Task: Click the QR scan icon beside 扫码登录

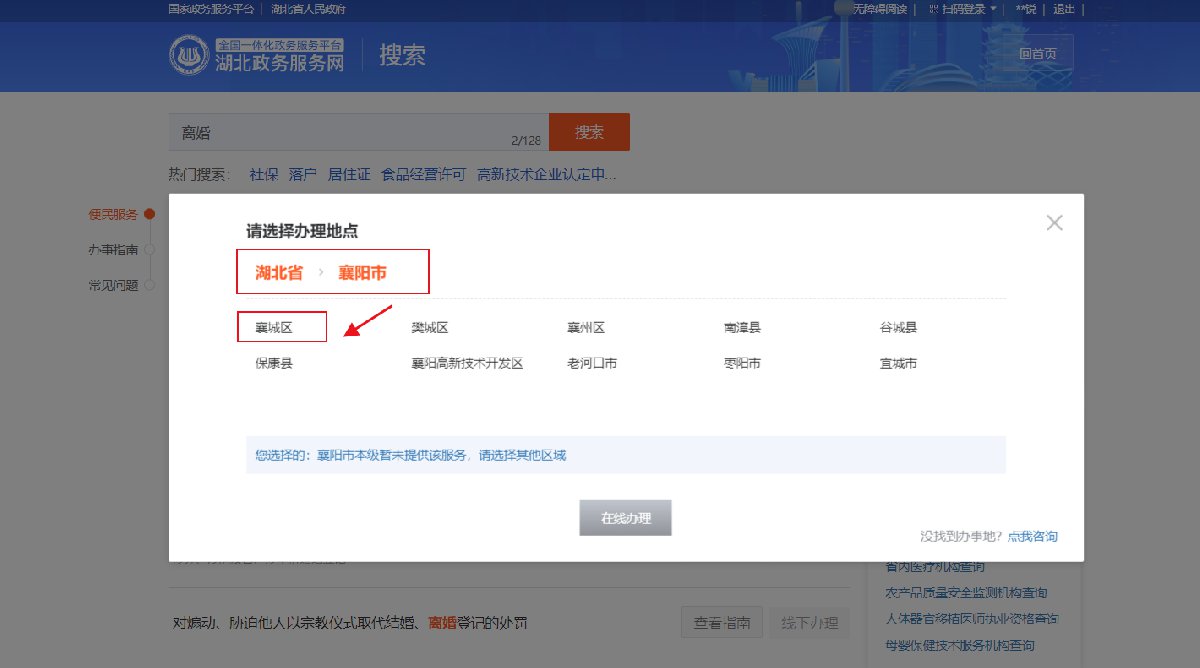Action: pos(933,9)
